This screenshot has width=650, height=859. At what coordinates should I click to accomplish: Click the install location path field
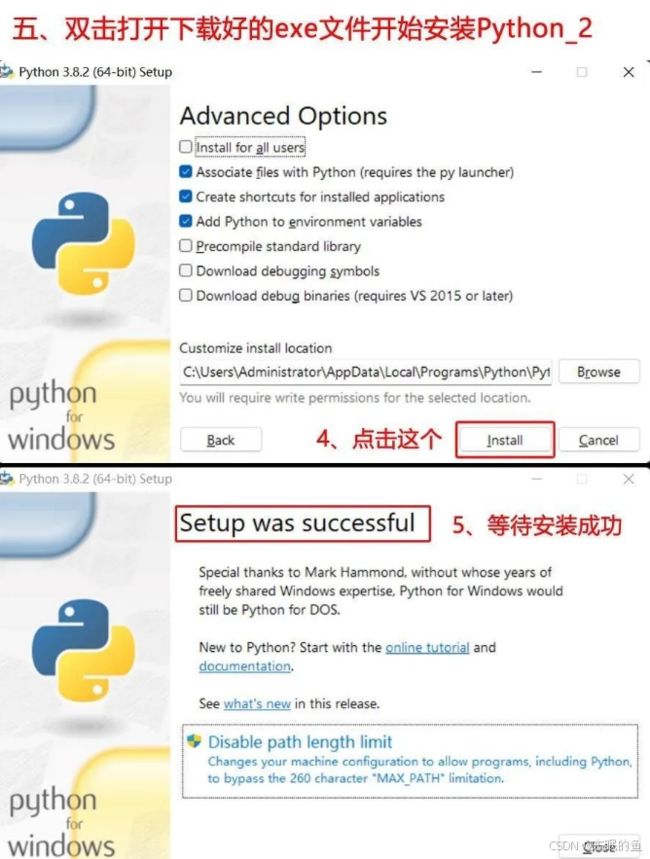point(366,373)
